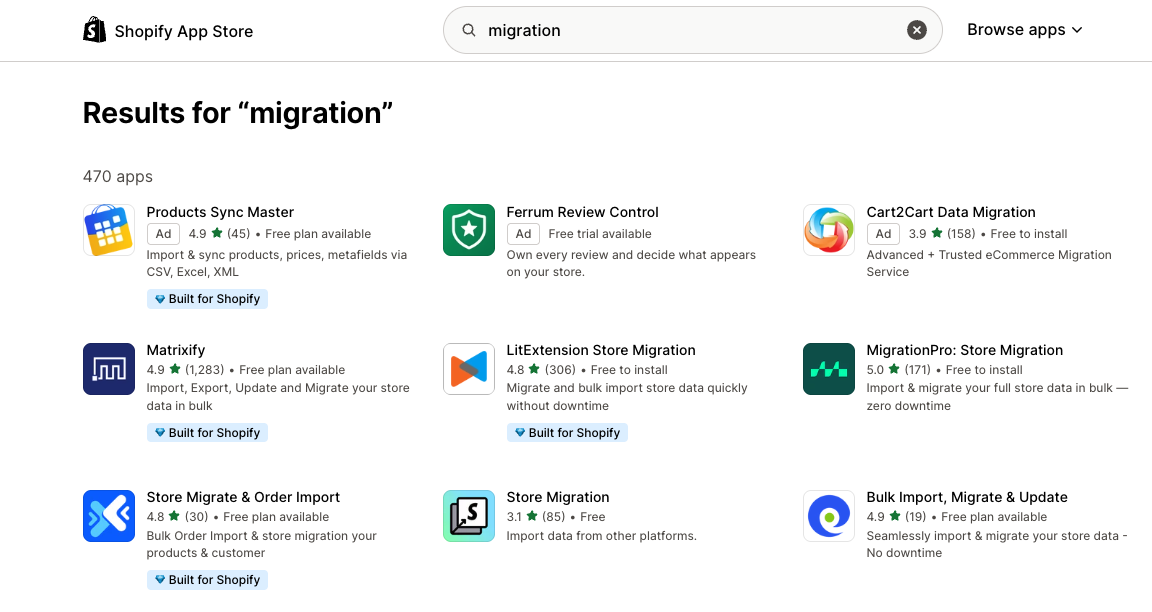Click the star rating of Store Migrate & Order Import
The height and width of the screenshot is (612, 1152).
(163, 516)
